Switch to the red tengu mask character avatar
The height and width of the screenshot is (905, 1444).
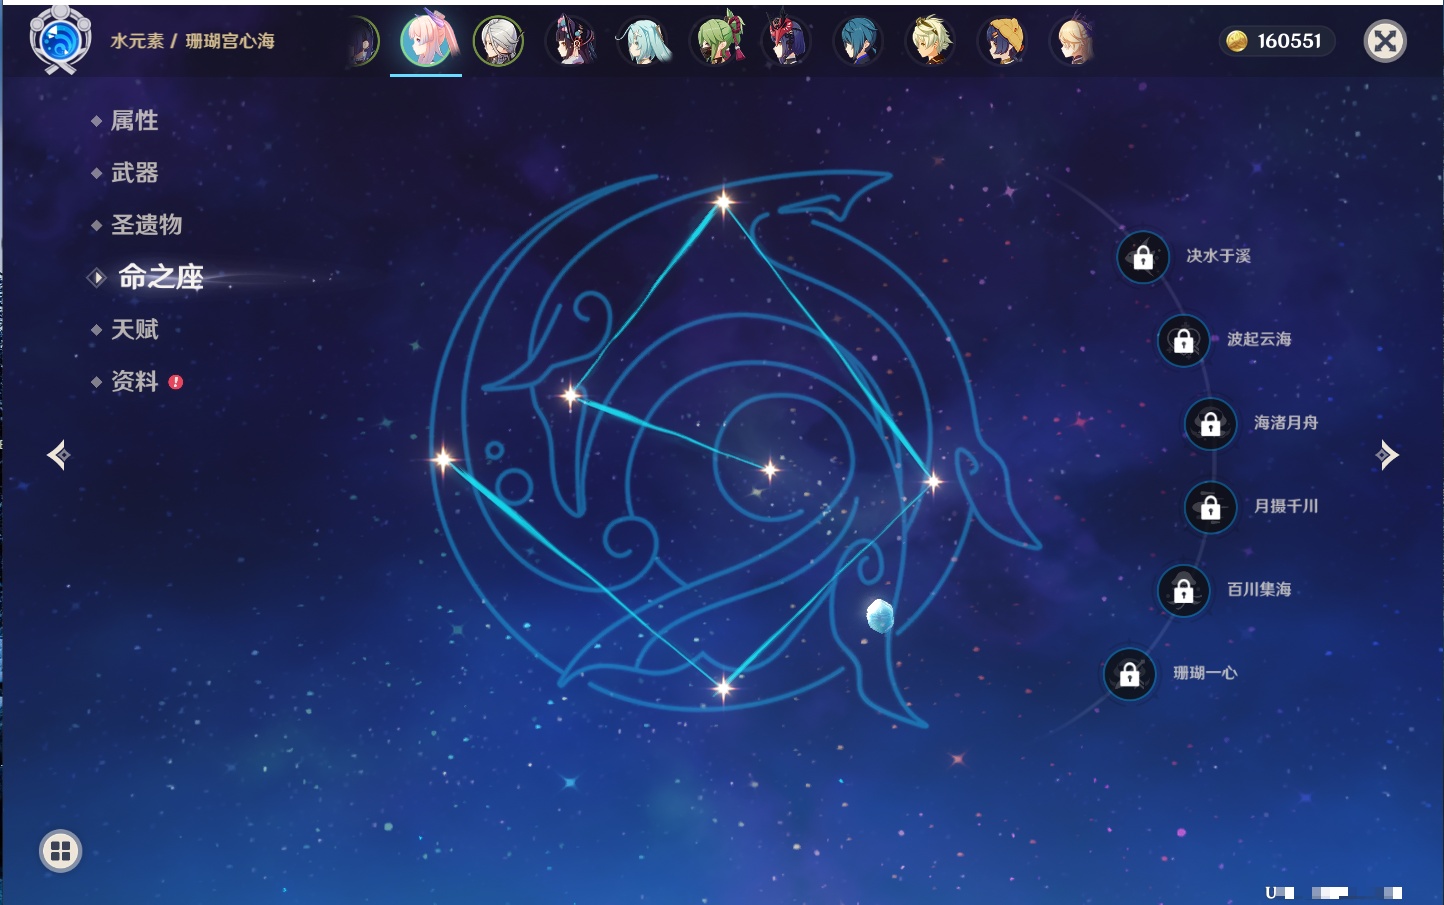[787, 42]
